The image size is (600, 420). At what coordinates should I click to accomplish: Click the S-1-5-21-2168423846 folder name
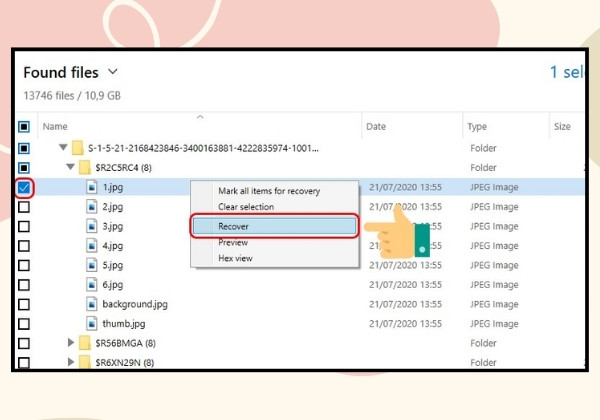point(203,148)
